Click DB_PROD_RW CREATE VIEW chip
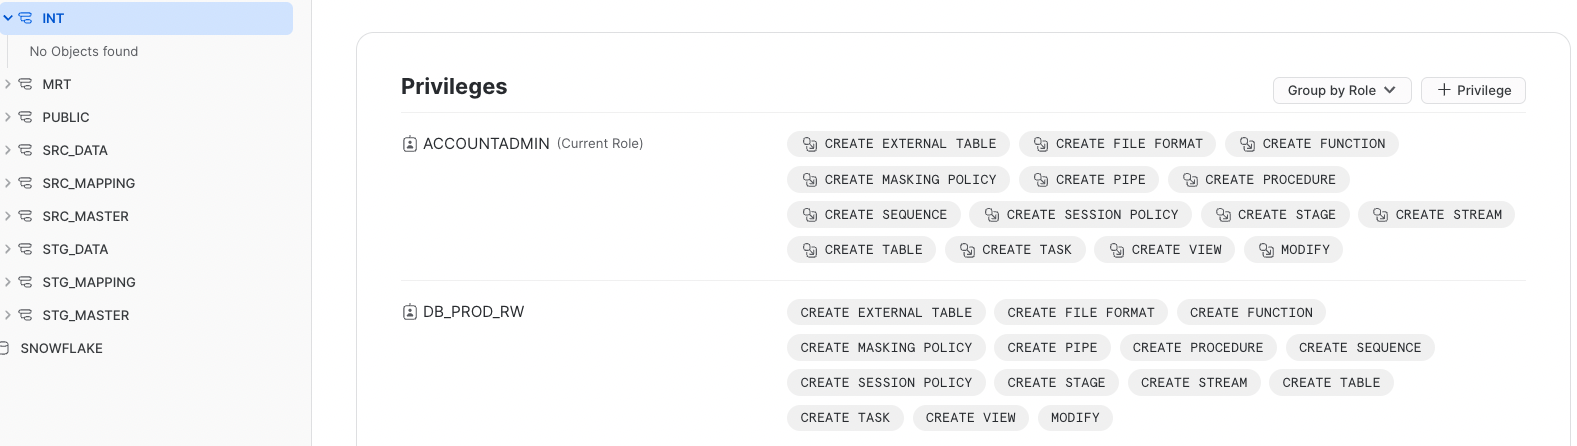Viewport: 1577px width, 446px height. point(970,418)
